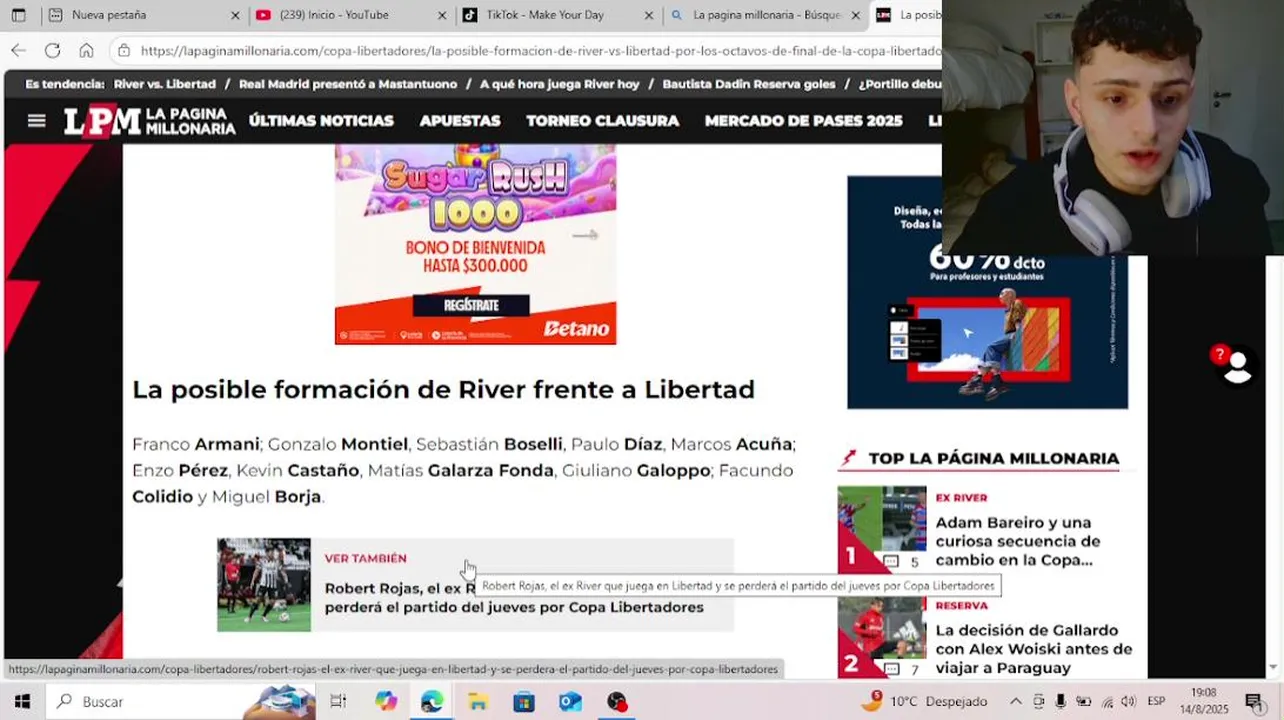Switch to La pagina millonaria search tab

click(x=756, y=15)
